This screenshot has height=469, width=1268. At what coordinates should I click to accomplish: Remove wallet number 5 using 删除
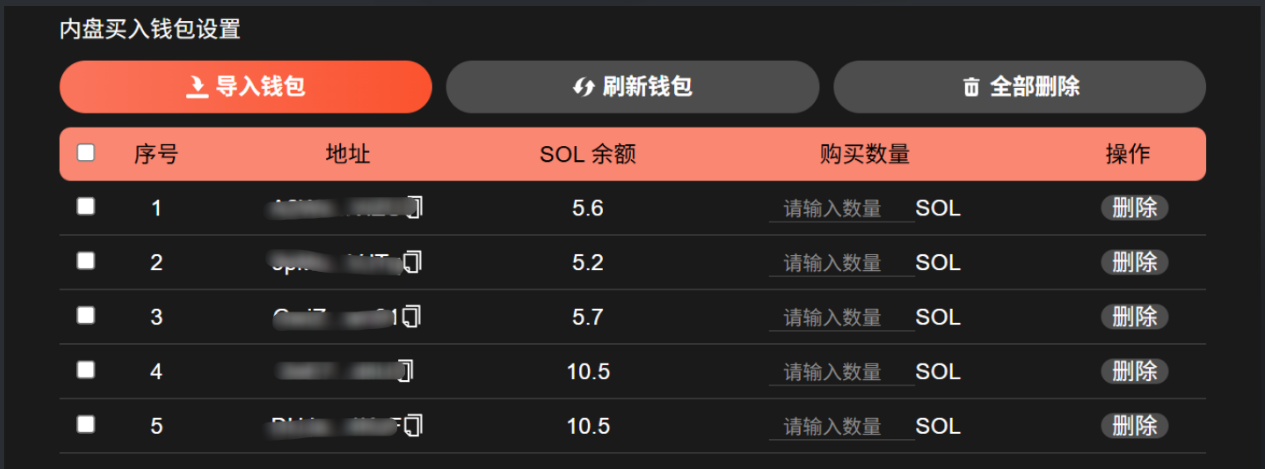pos(1135,425)
